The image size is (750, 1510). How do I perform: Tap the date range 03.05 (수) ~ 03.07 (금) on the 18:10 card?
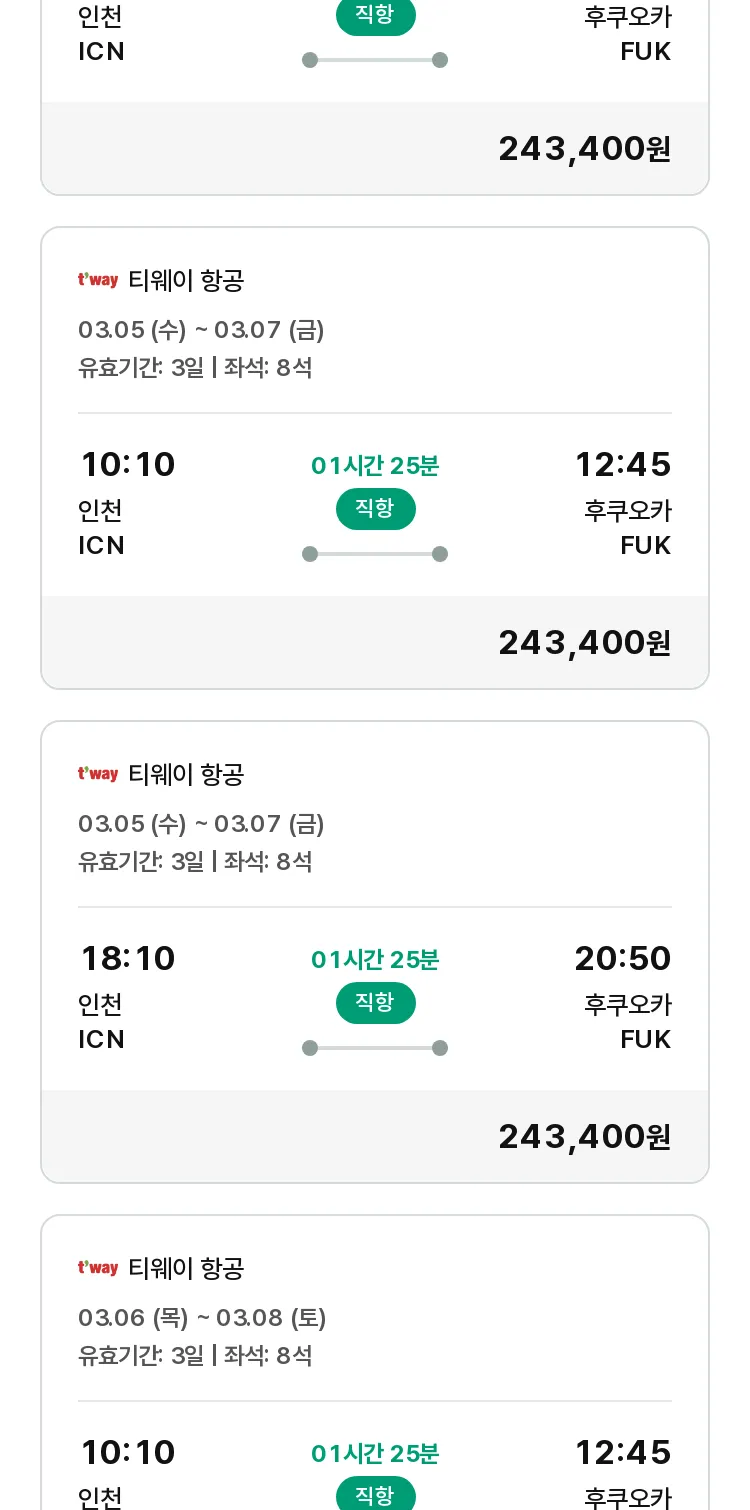pyautogui.click(x=201, y=824)
